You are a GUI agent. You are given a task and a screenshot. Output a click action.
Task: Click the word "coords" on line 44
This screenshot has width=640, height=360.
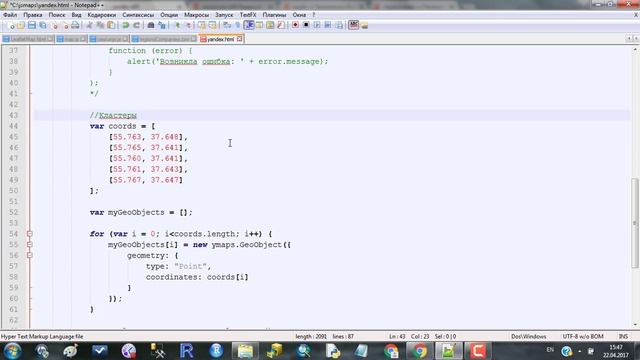coord(122,126)
